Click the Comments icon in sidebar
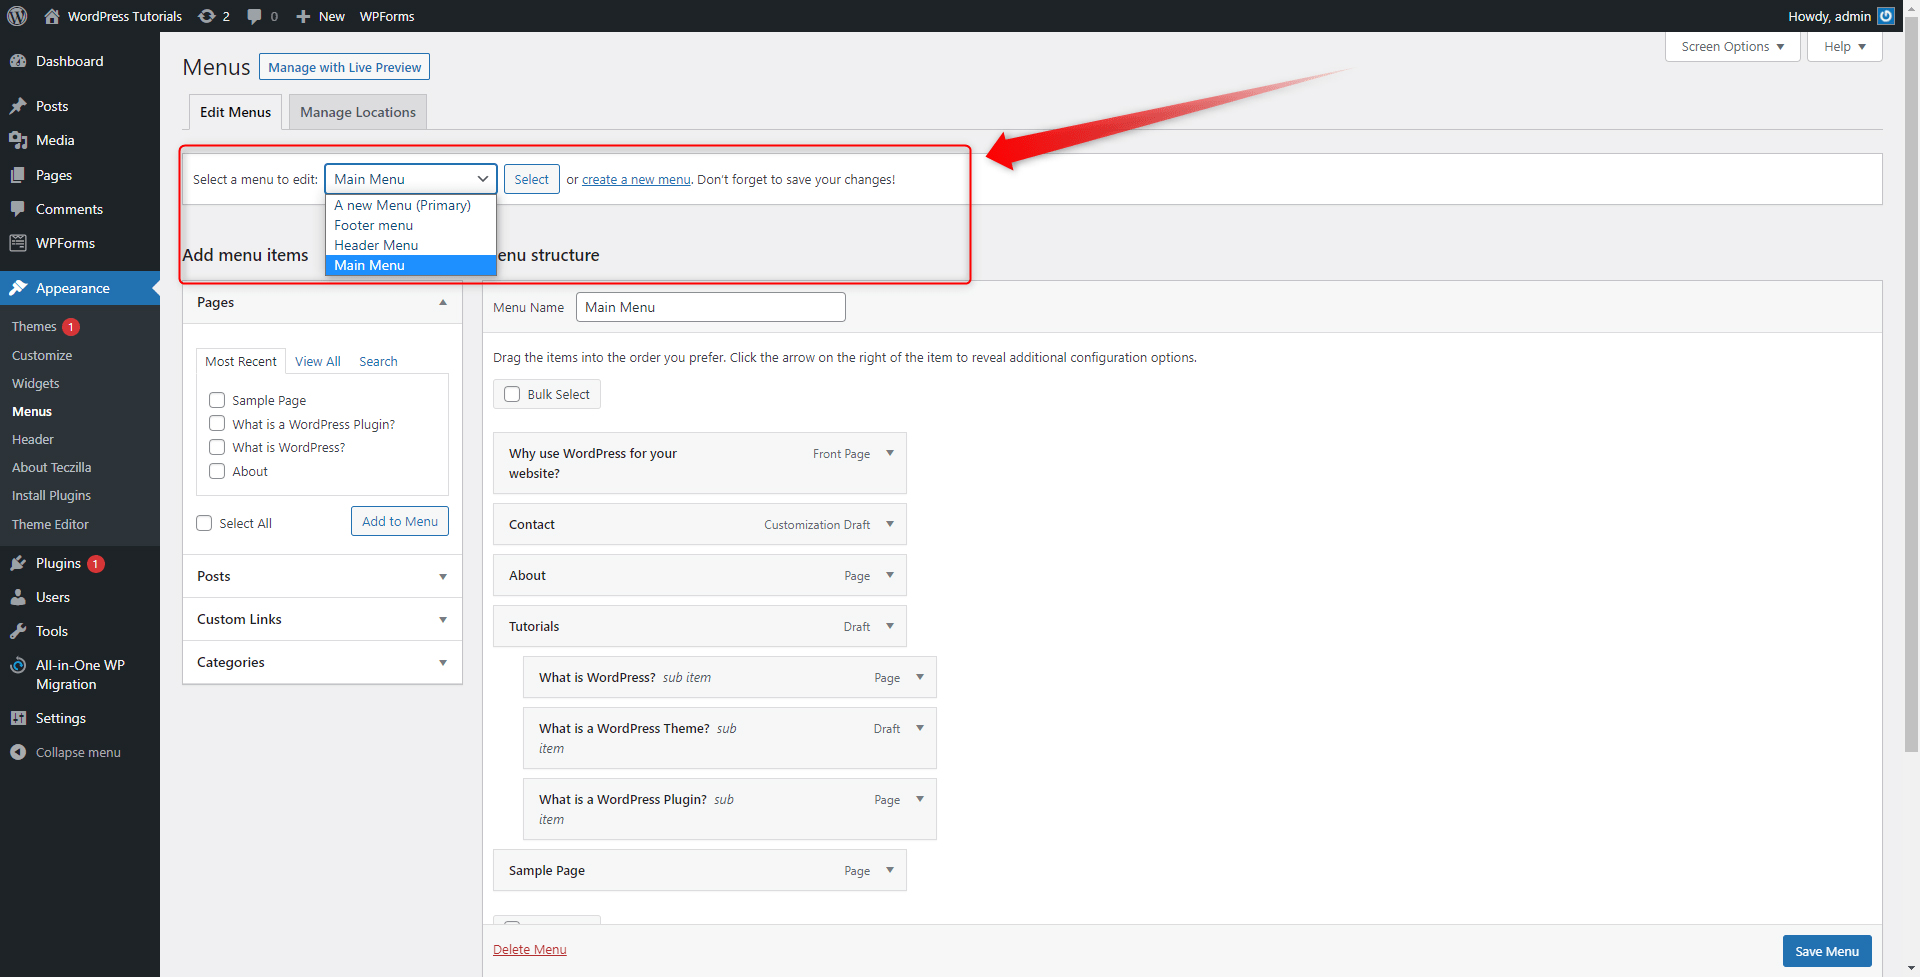The height and width of the screenshot is (977, 1920). [18, 209]
